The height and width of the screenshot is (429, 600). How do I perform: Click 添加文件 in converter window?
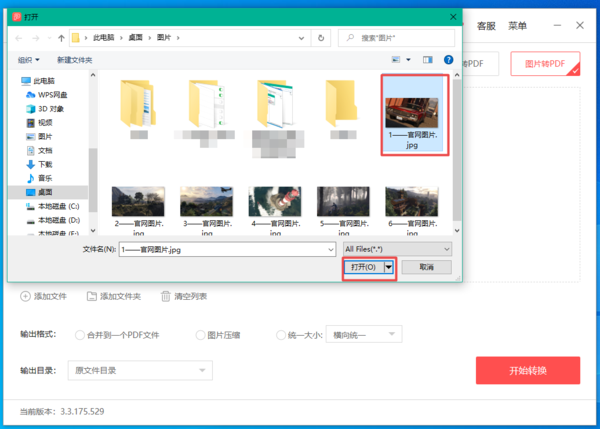coord(44,296)
